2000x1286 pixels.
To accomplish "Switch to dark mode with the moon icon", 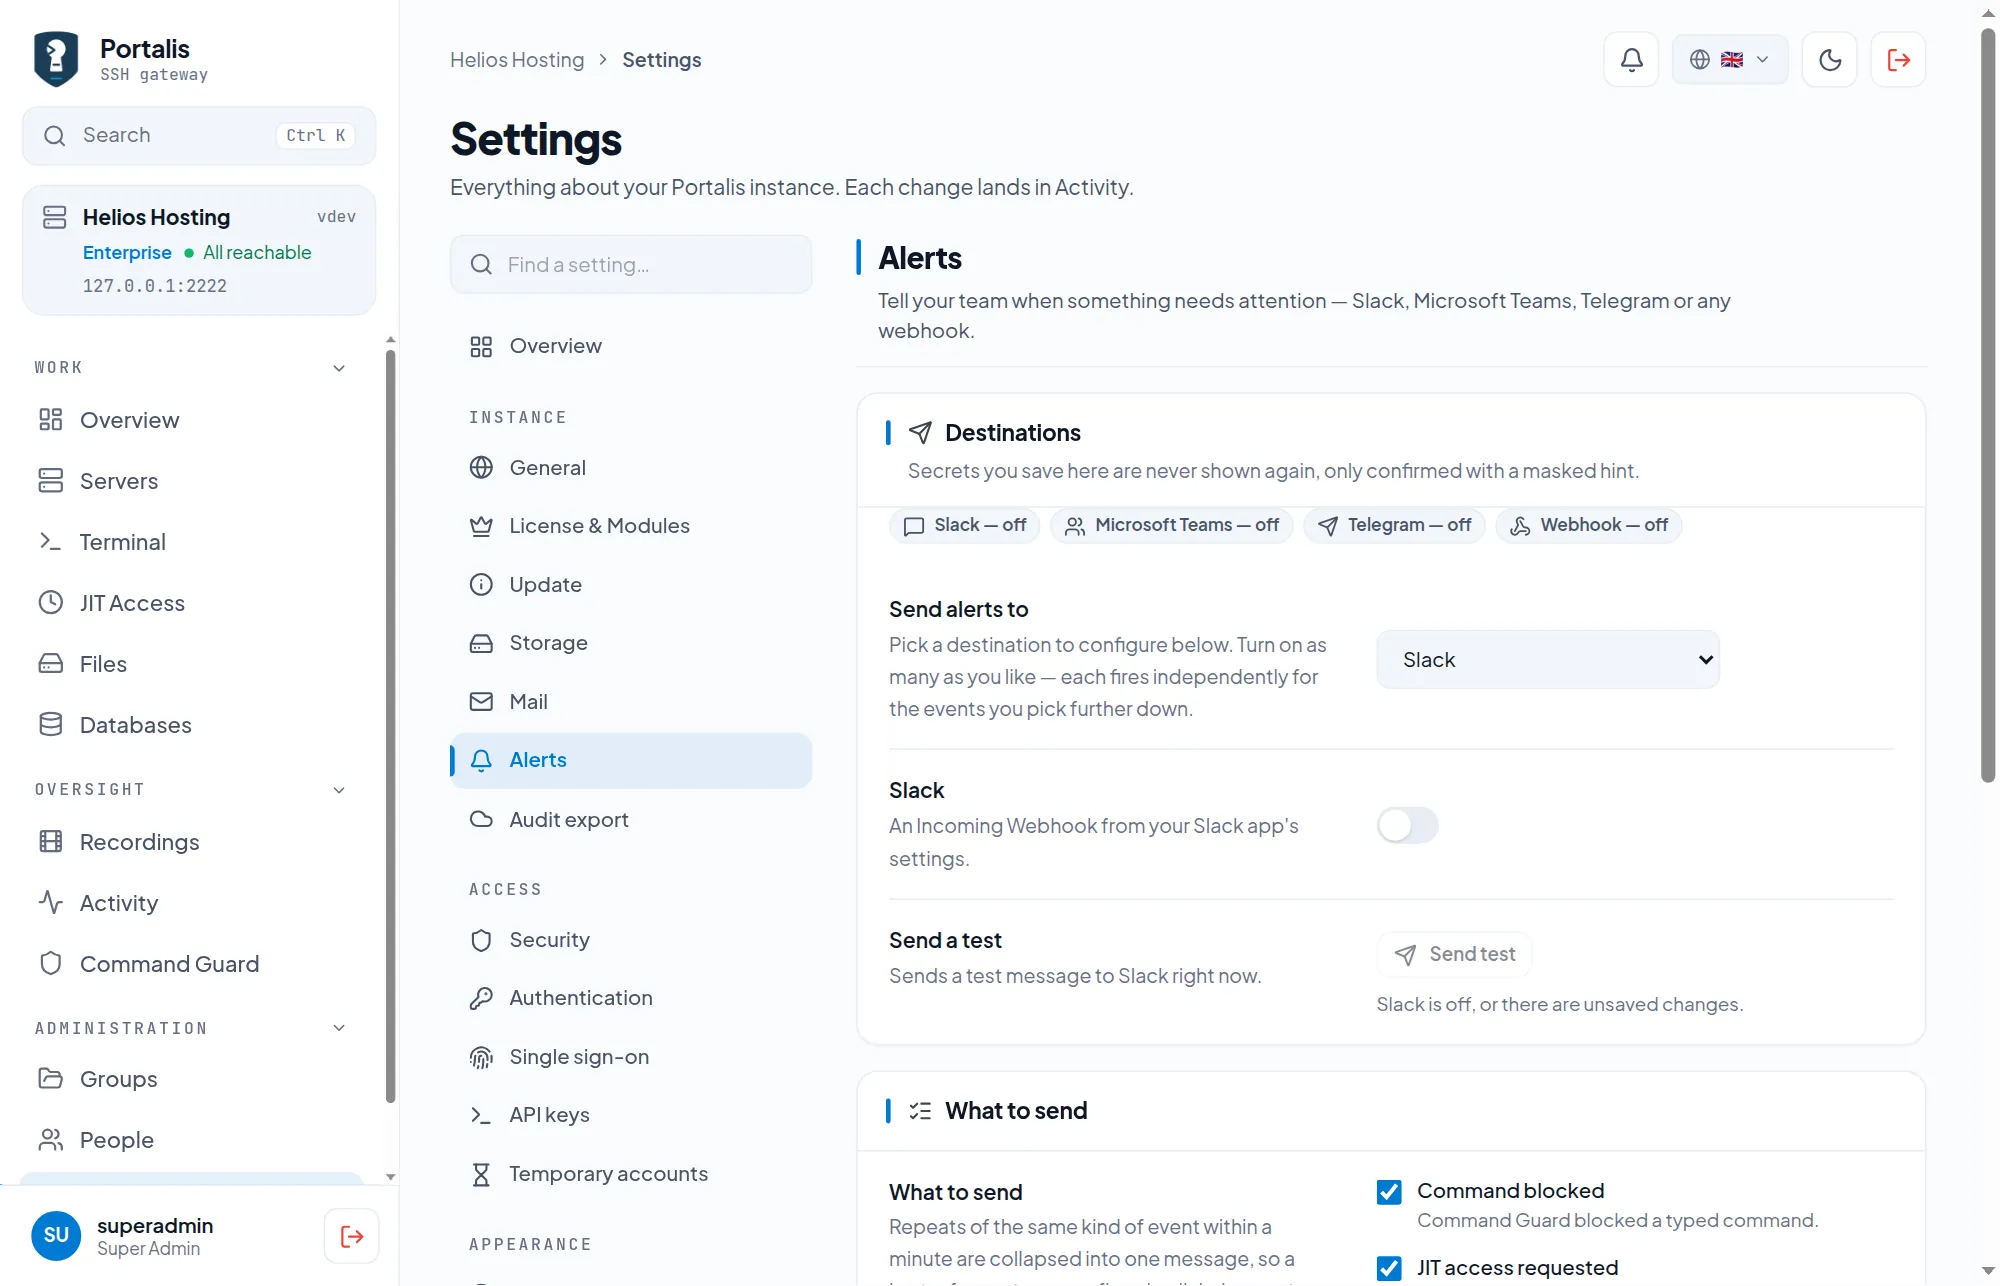I will pyautogui.click(x=1830, y=60).
